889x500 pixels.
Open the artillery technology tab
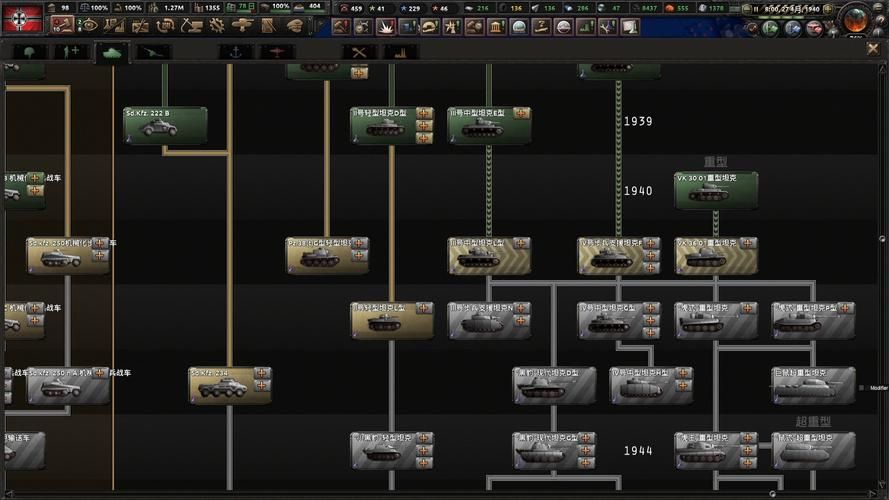click(153, 53)
